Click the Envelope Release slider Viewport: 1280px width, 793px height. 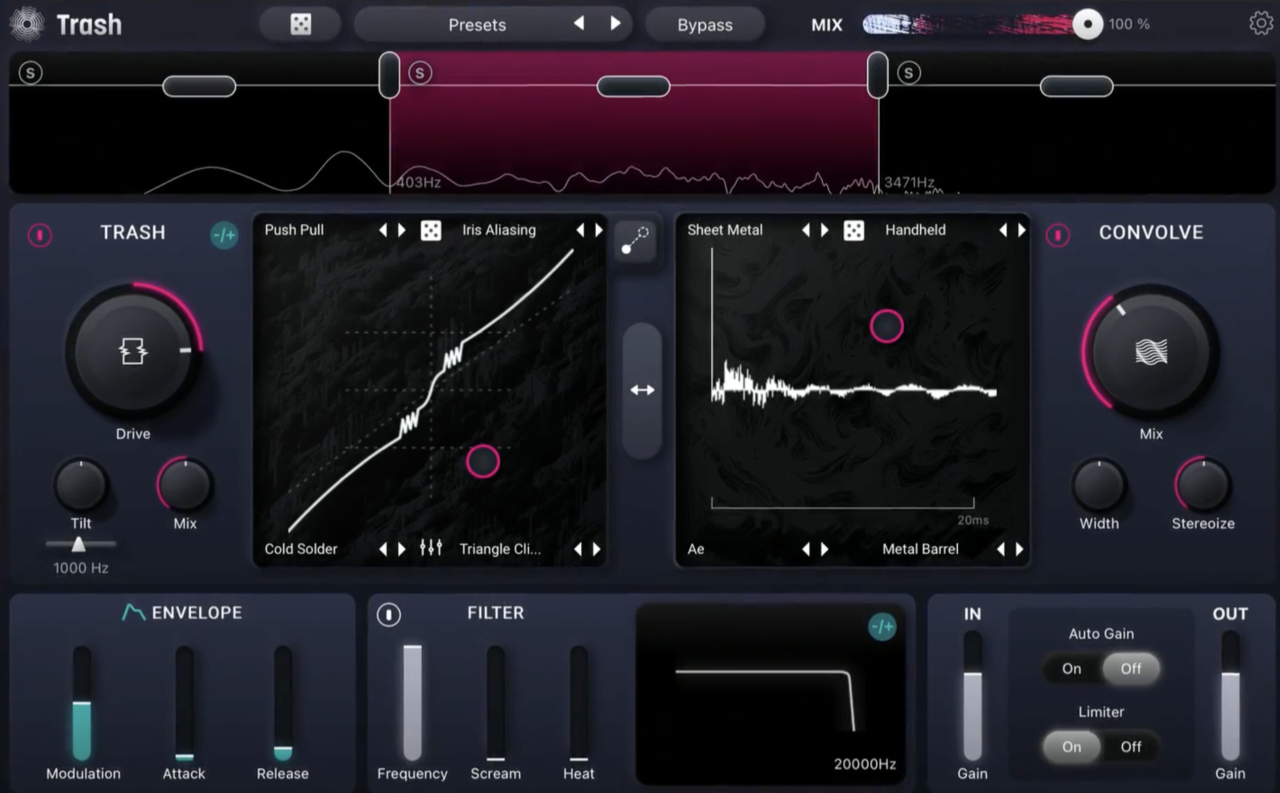[x=283, y=703]
